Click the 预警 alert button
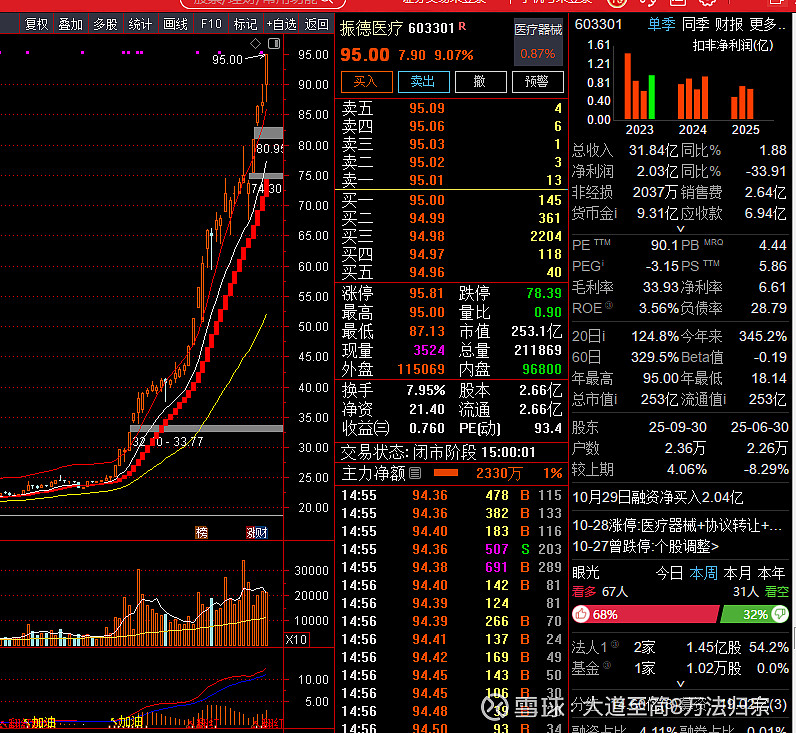Image resolution: width=796 pixels, height=733 pixels. click(537, 82)
